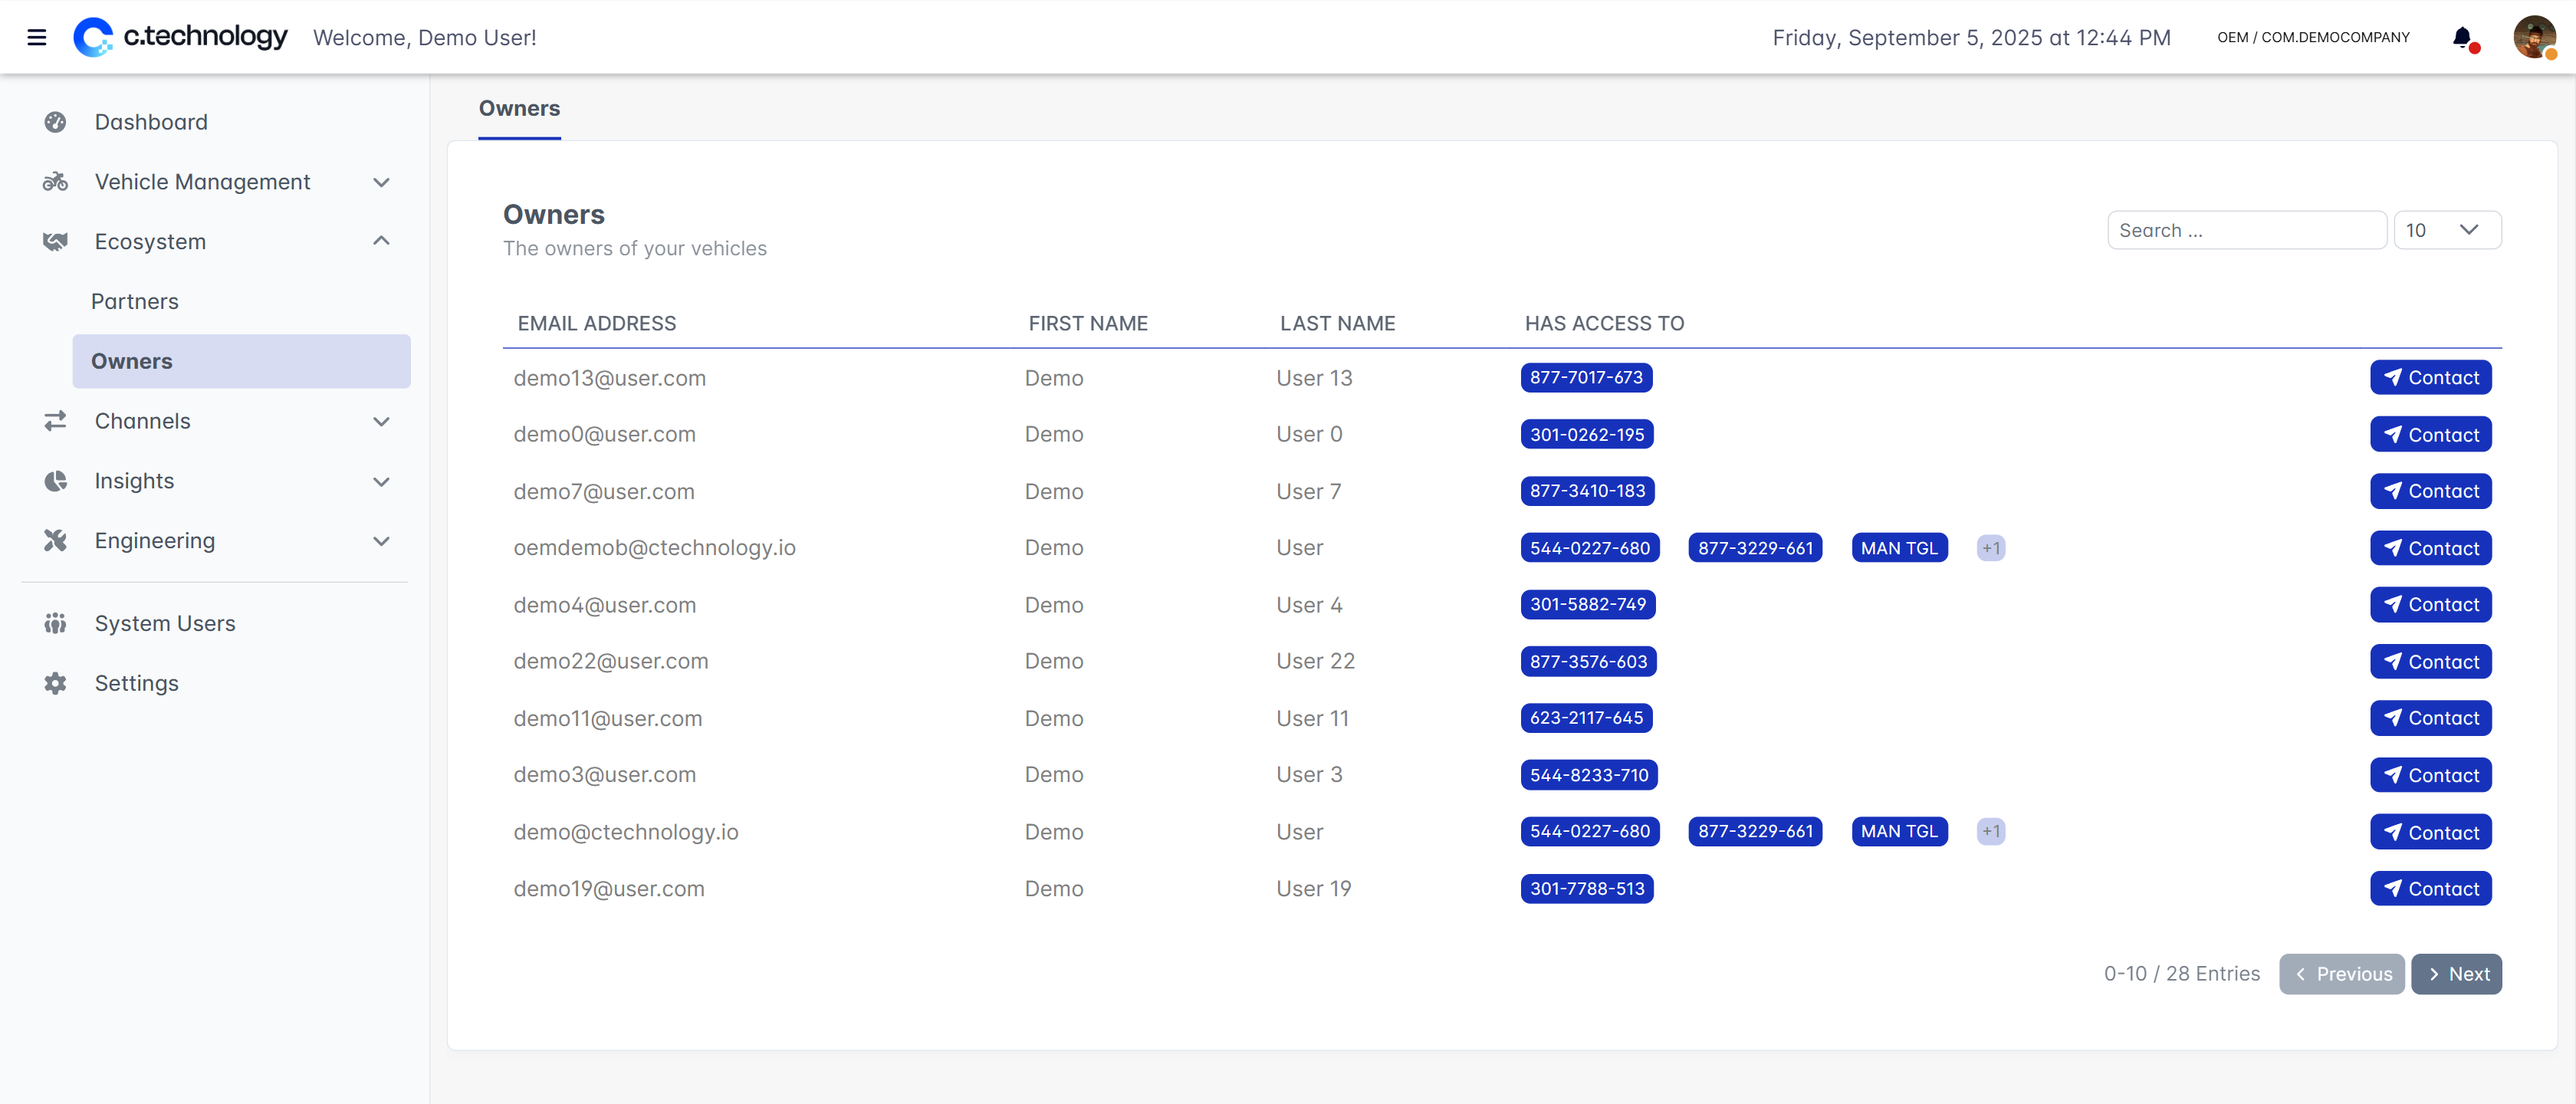Click the System Users people icon
Image resolution: width=2576 pixels, height=1104 pixels.
pyautogui.click(x=55, y=623)
